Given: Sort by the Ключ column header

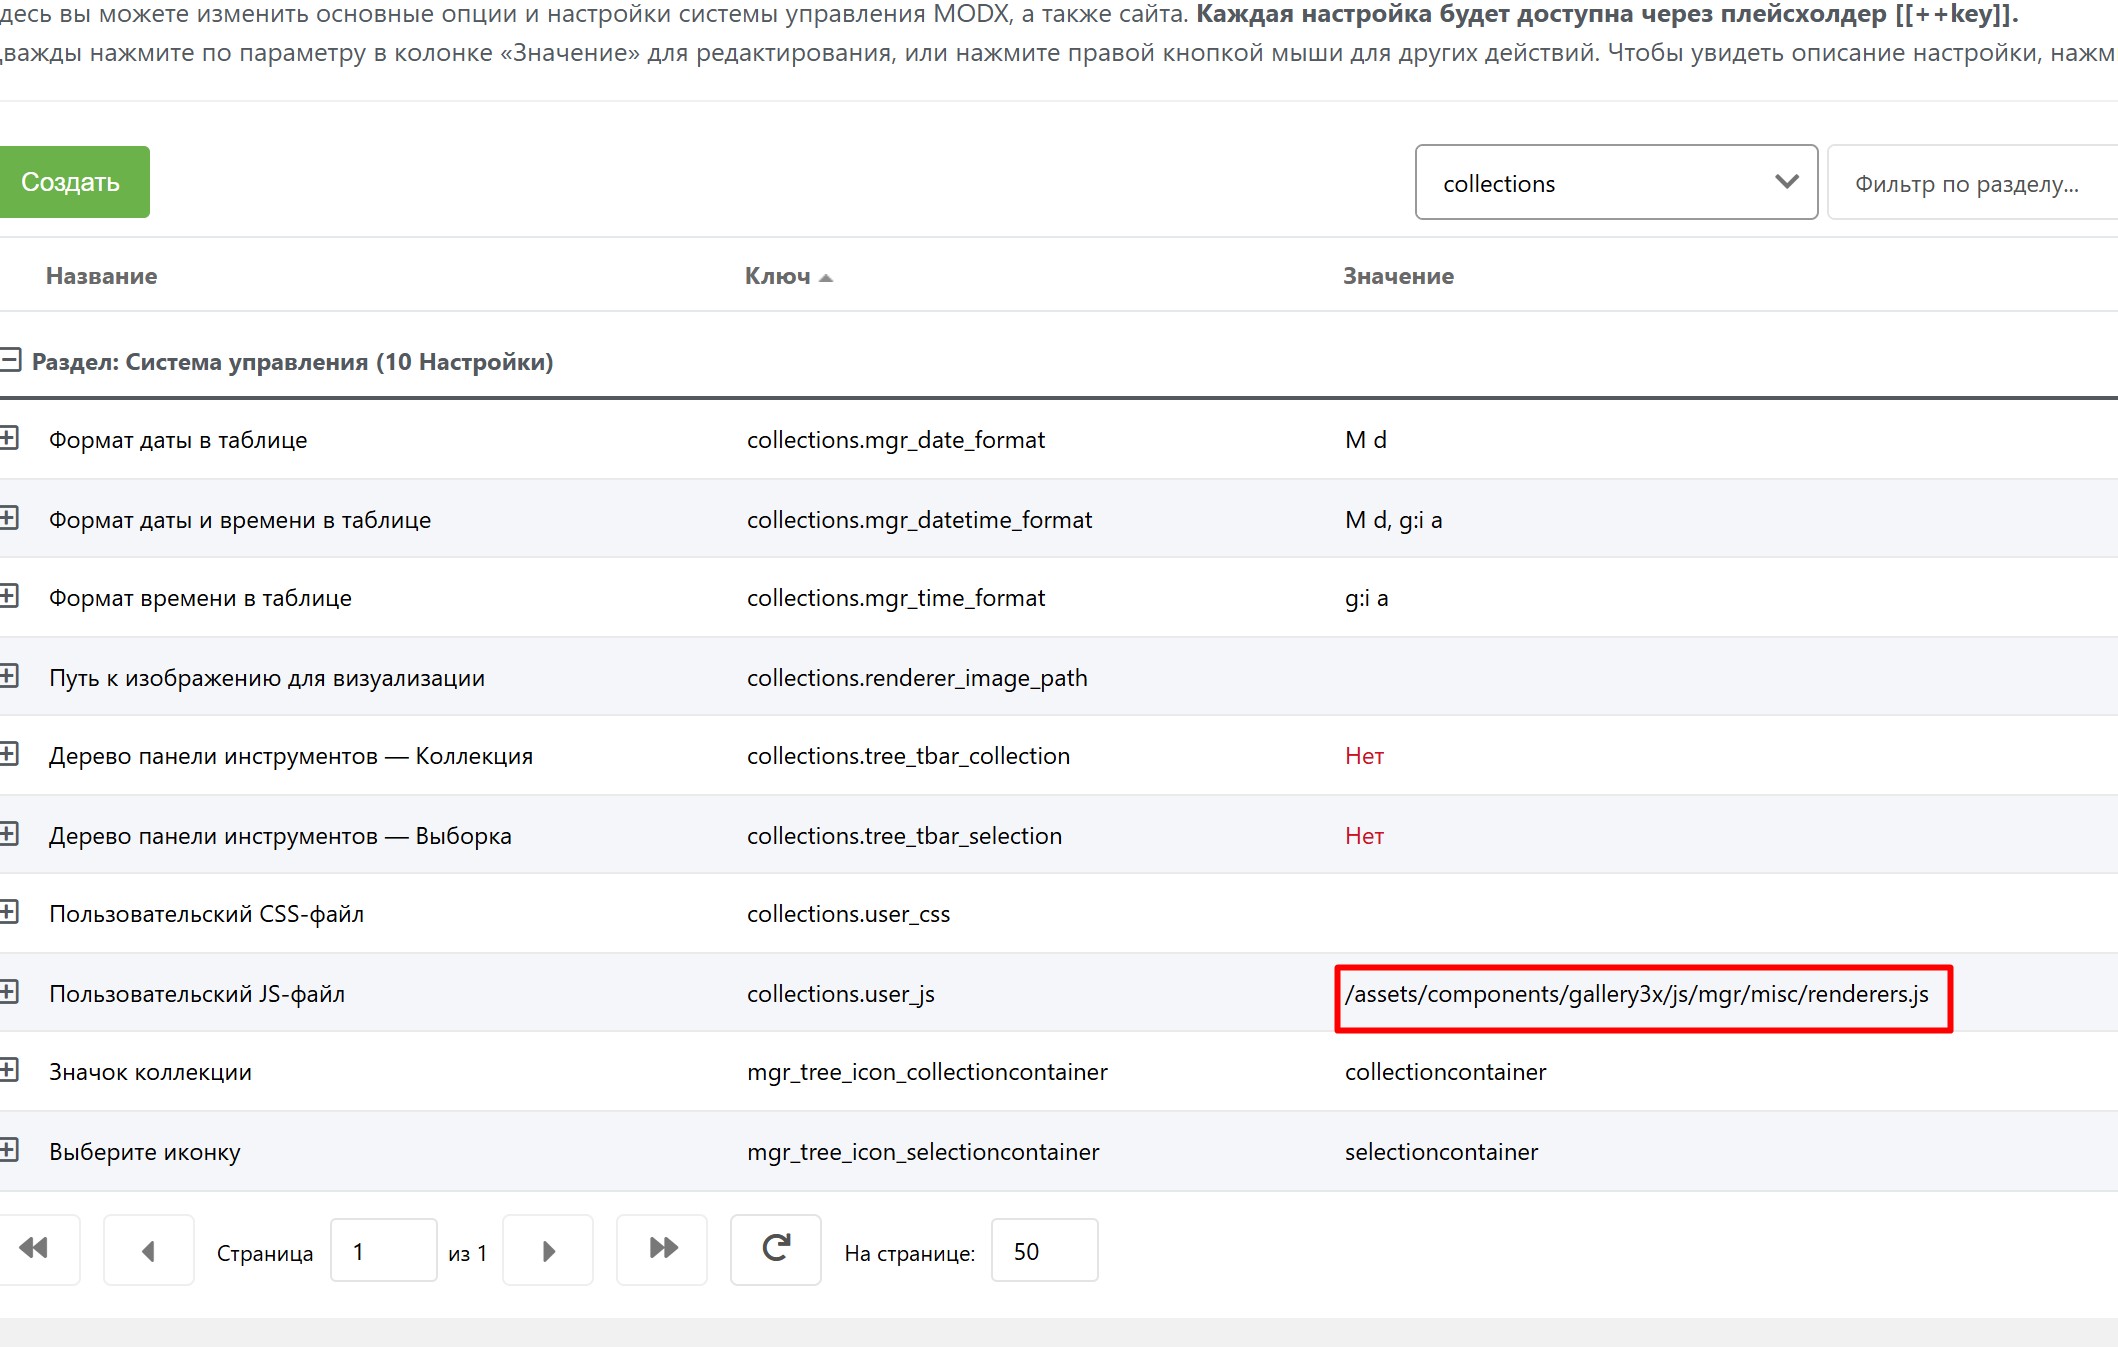Looking at the screenshot, I should (x=778, y=276).
